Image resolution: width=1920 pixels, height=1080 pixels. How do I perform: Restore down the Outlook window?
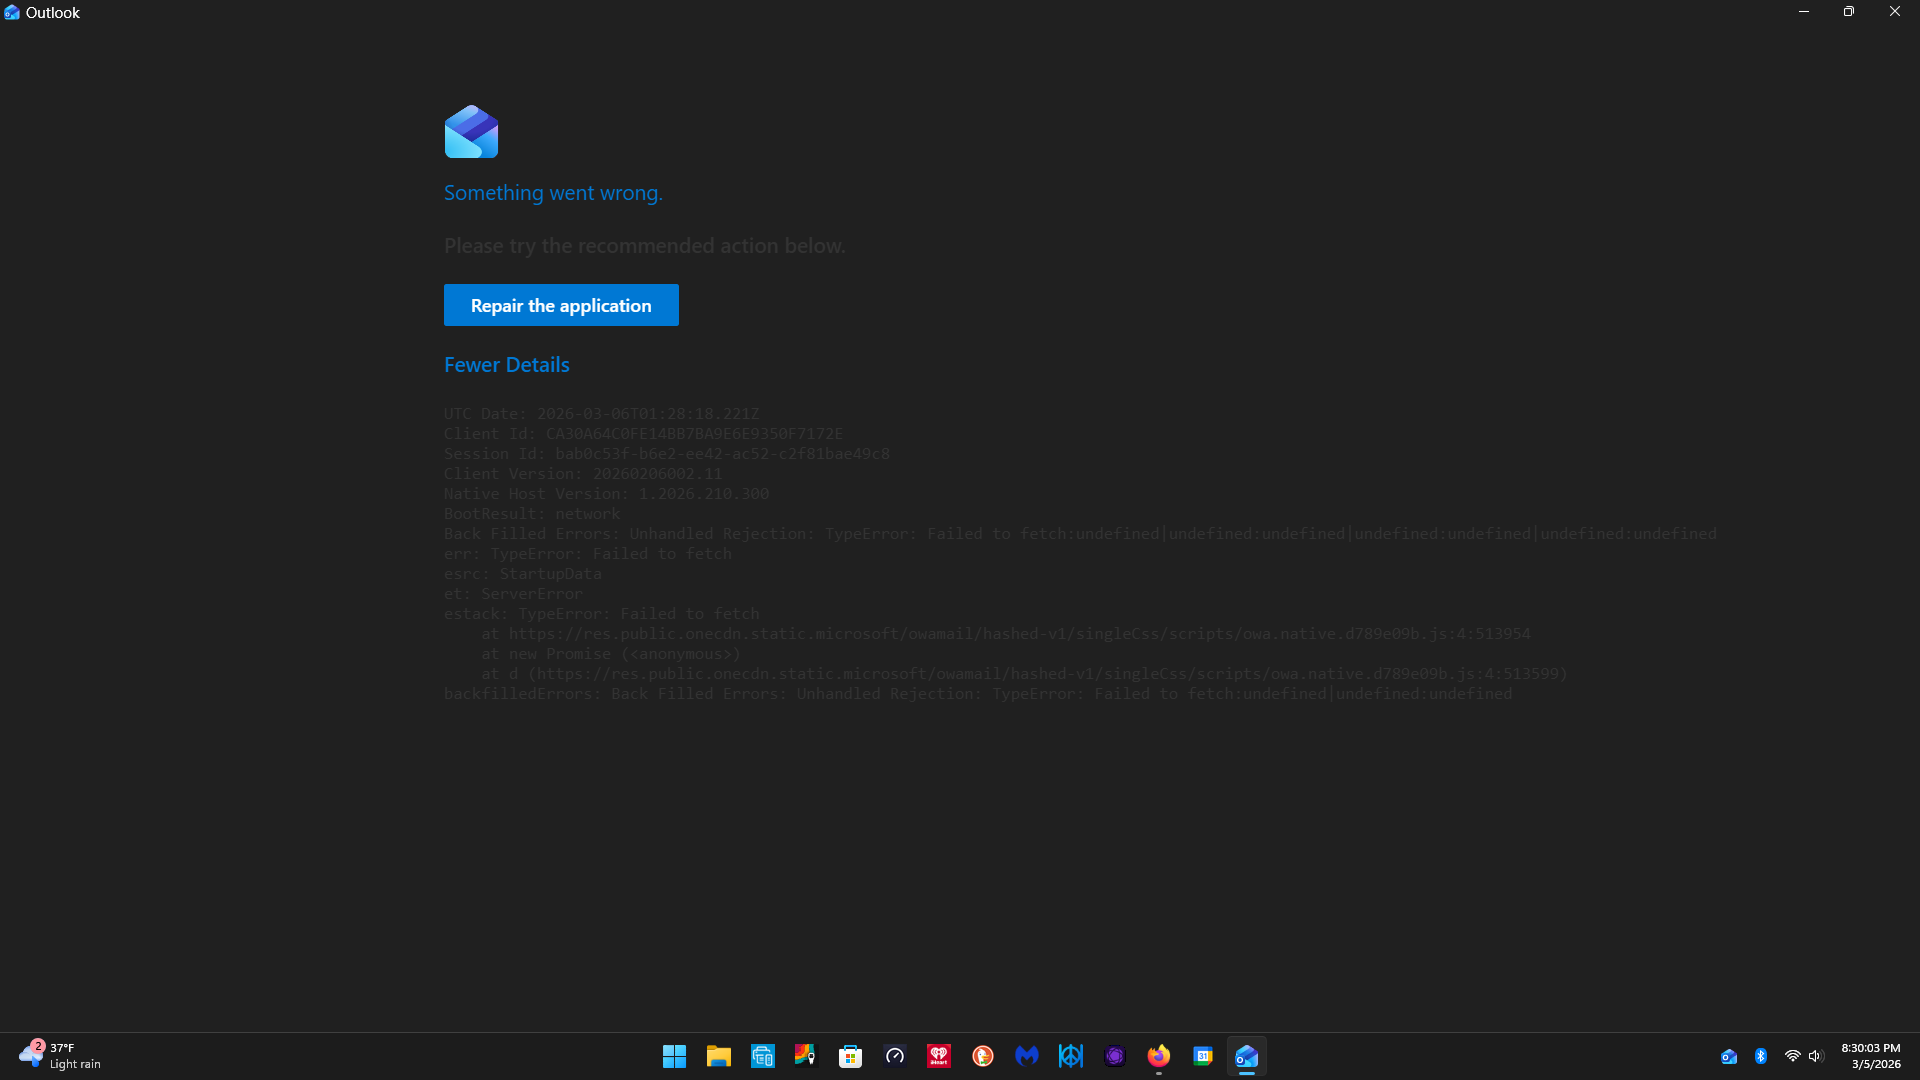pos(1848,12)
